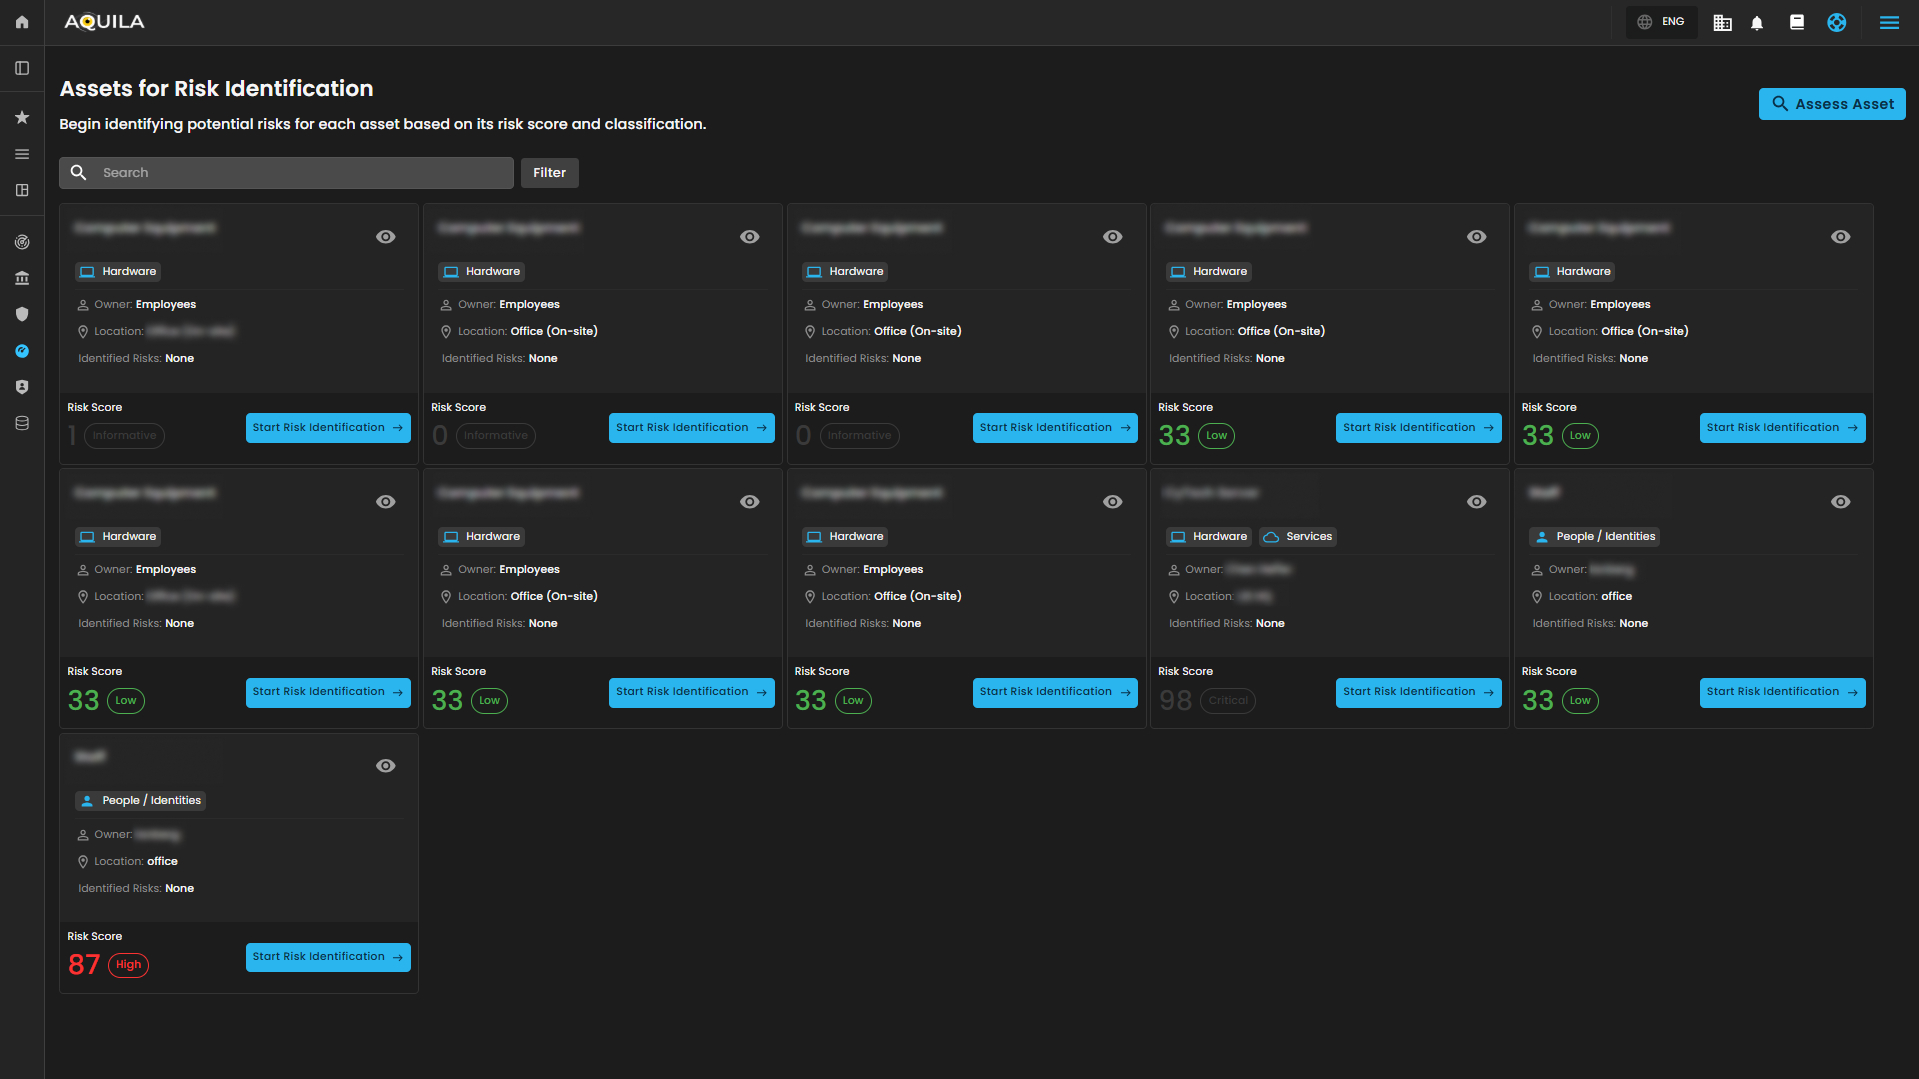Screen dimensions: 1919x1079
Task: Start Risk Identification for the Critical 98 asset
Action: click(x=1418, y=692)
